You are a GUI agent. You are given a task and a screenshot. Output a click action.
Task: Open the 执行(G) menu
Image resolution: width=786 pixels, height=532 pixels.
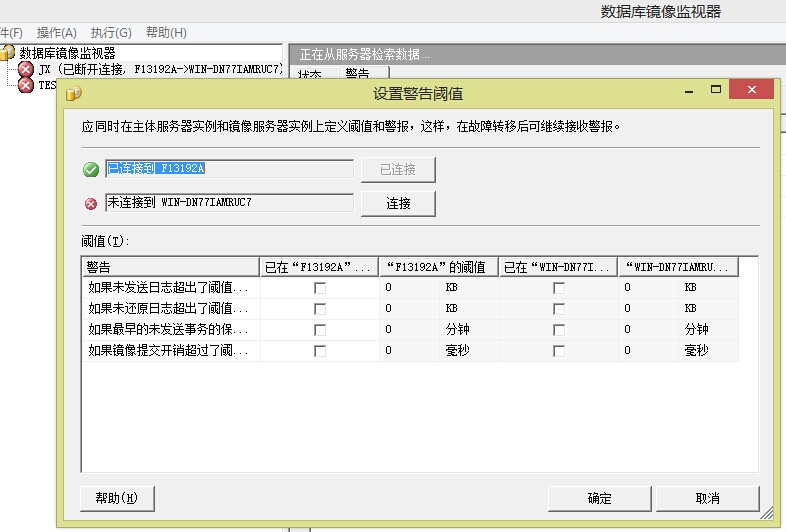[110, 33]
